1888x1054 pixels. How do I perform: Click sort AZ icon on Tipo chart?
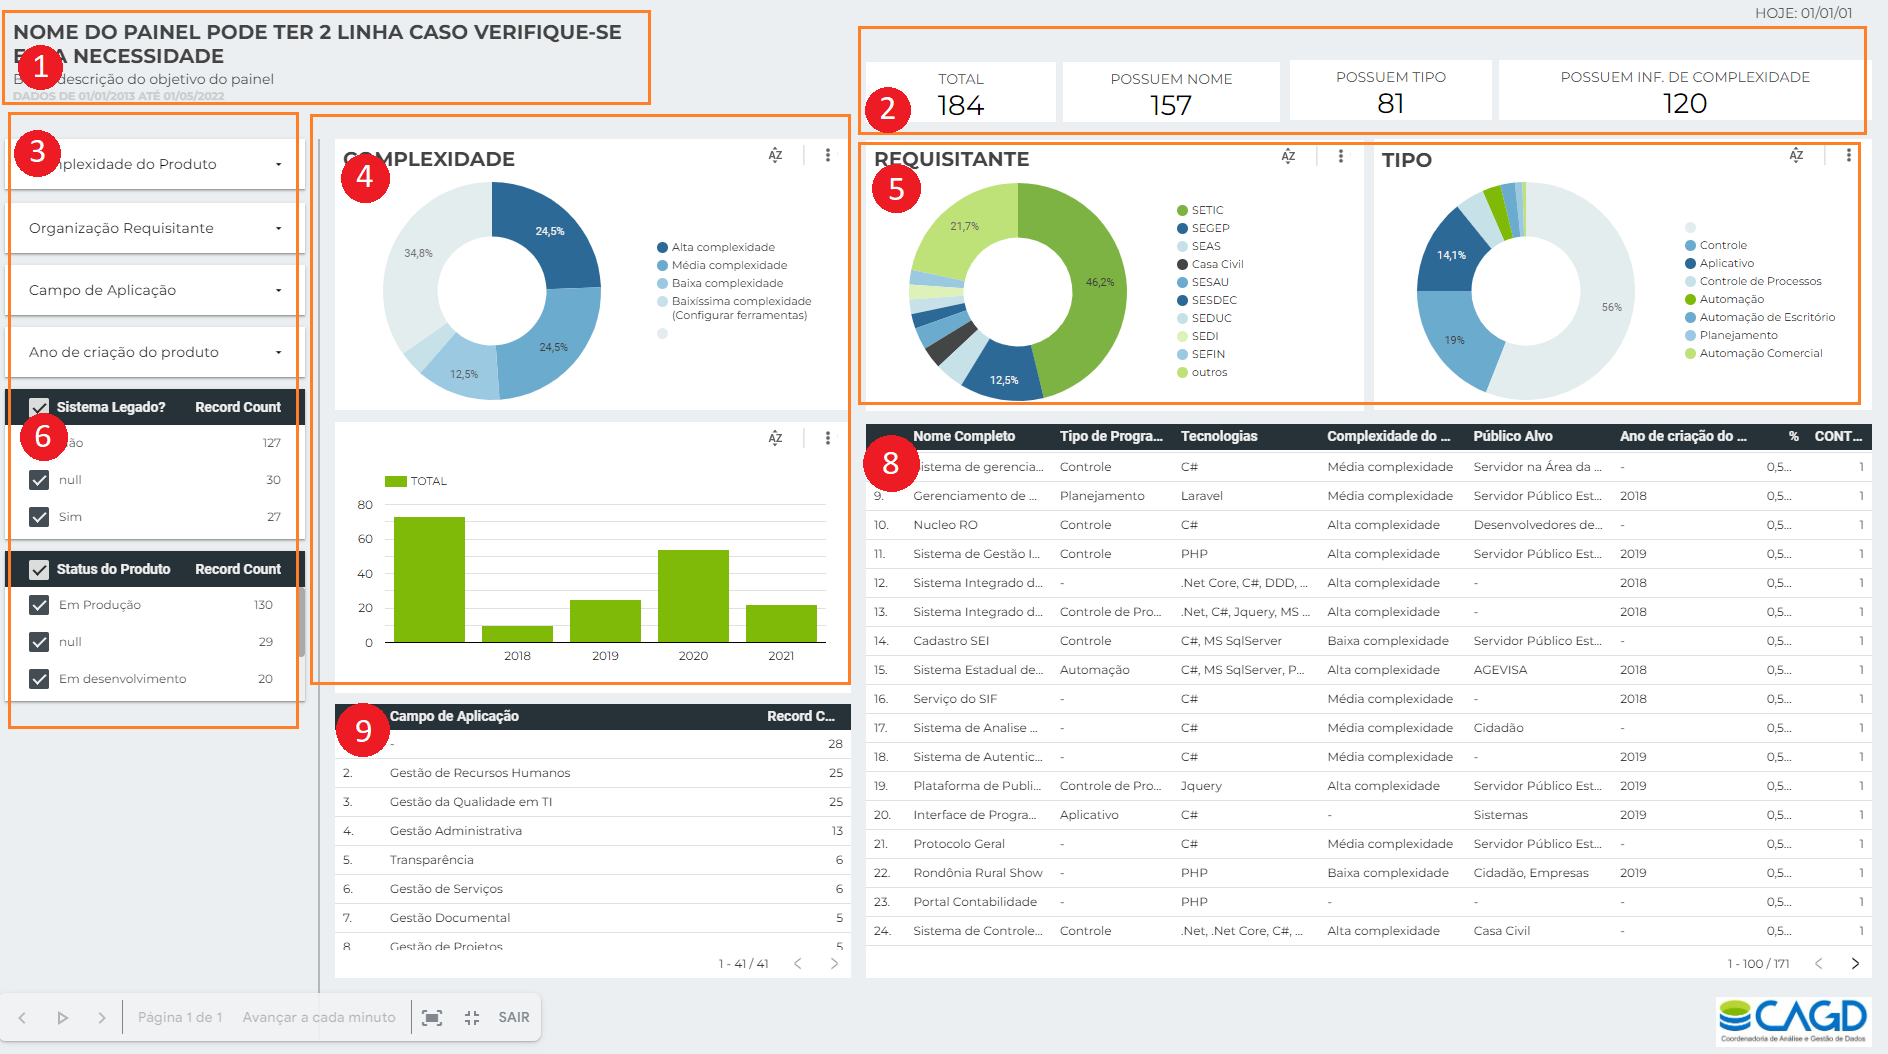point(1796,155)
